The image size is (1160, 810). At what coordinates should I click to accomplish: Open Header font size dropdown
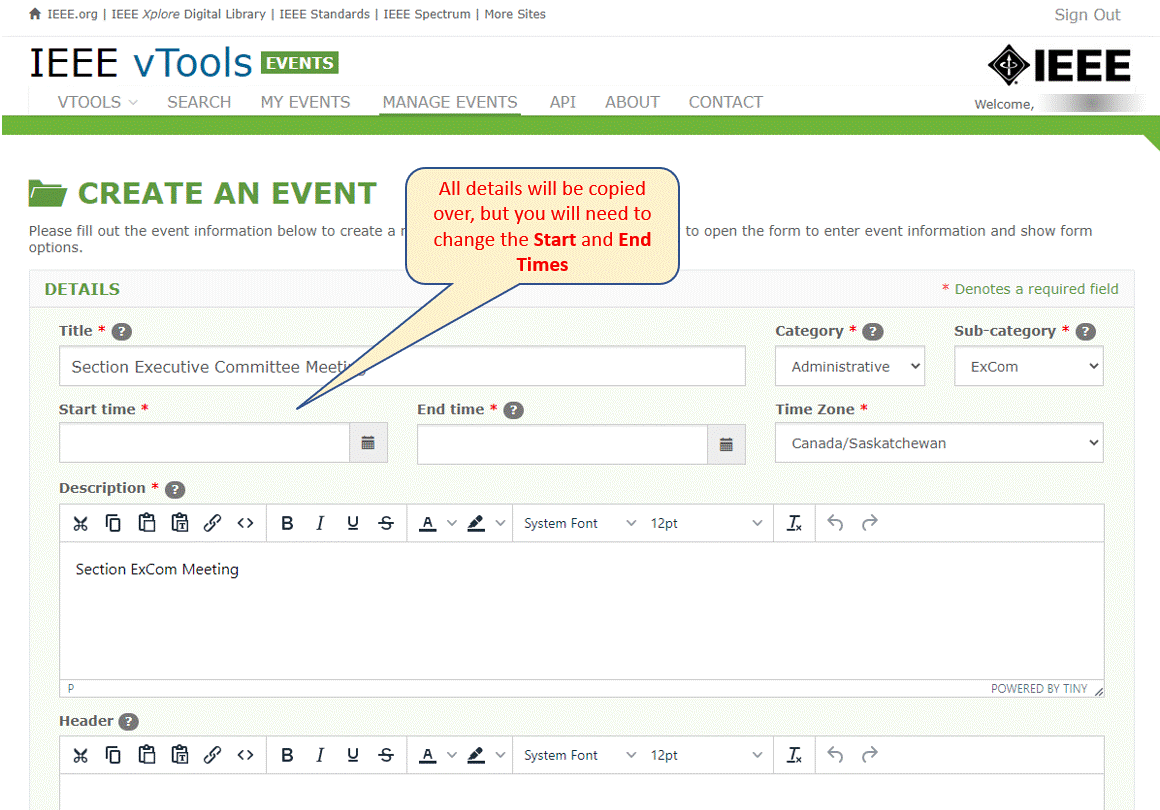tap(706, 755)
